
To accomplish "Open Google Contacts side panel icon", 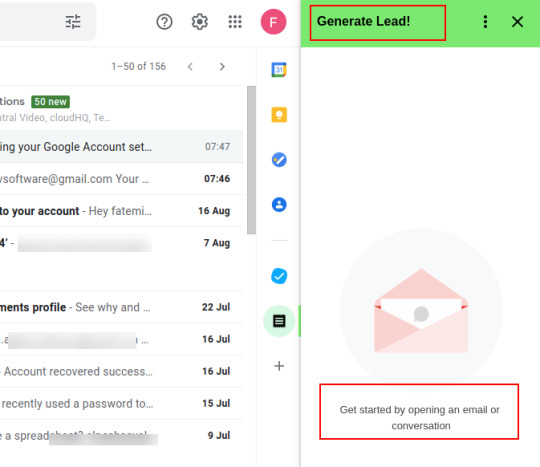I will tap(279, 205).
